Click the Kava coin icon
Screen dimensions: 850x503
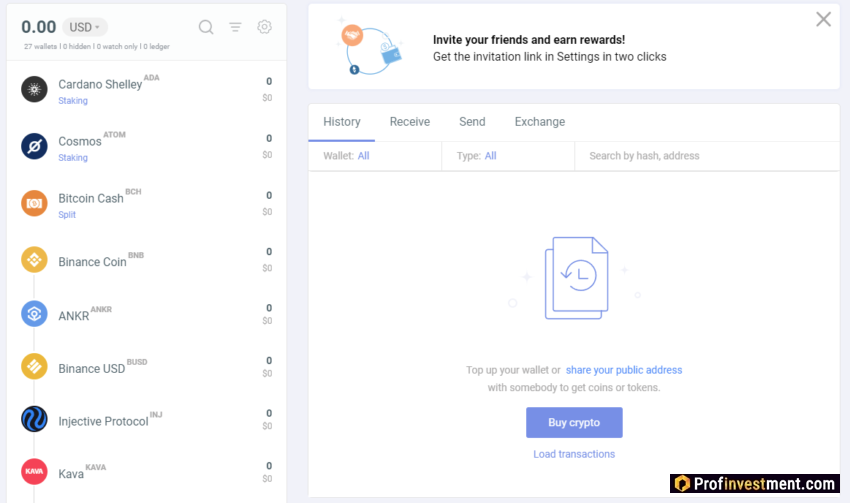pyautogui.click(x=34, y=471)
